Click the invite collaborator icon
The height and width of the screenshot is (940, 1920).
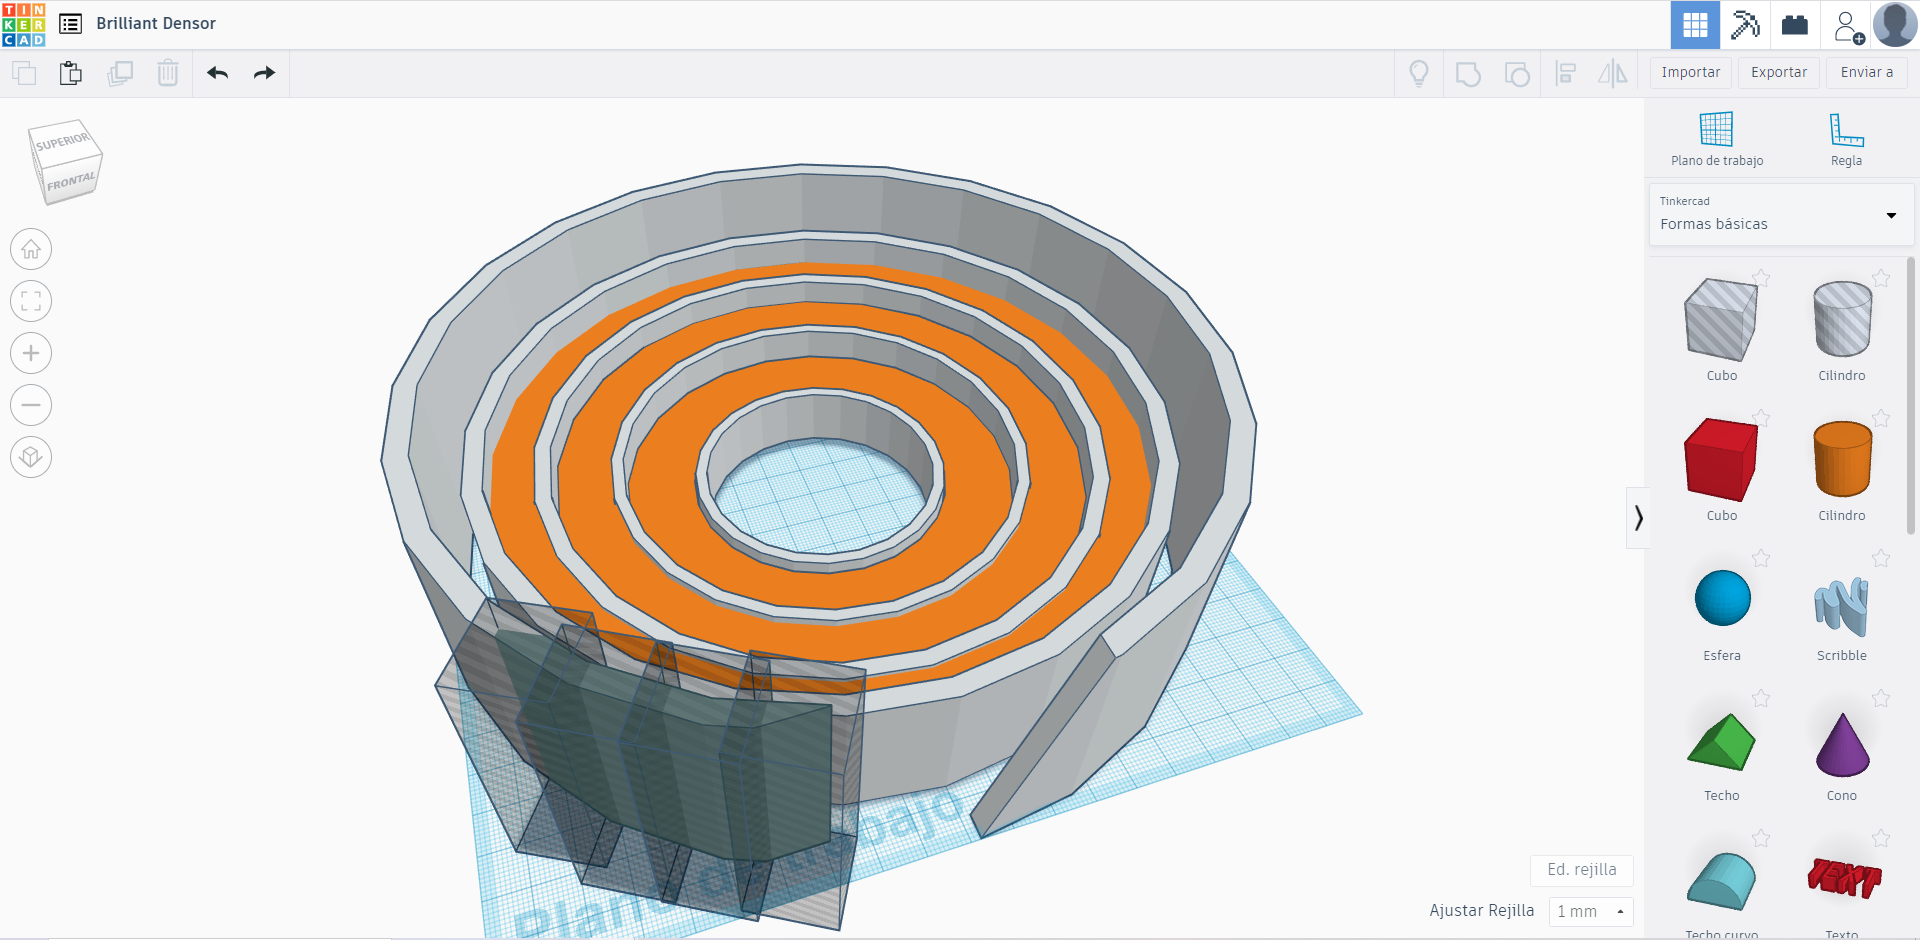(x=1848, y=26)
